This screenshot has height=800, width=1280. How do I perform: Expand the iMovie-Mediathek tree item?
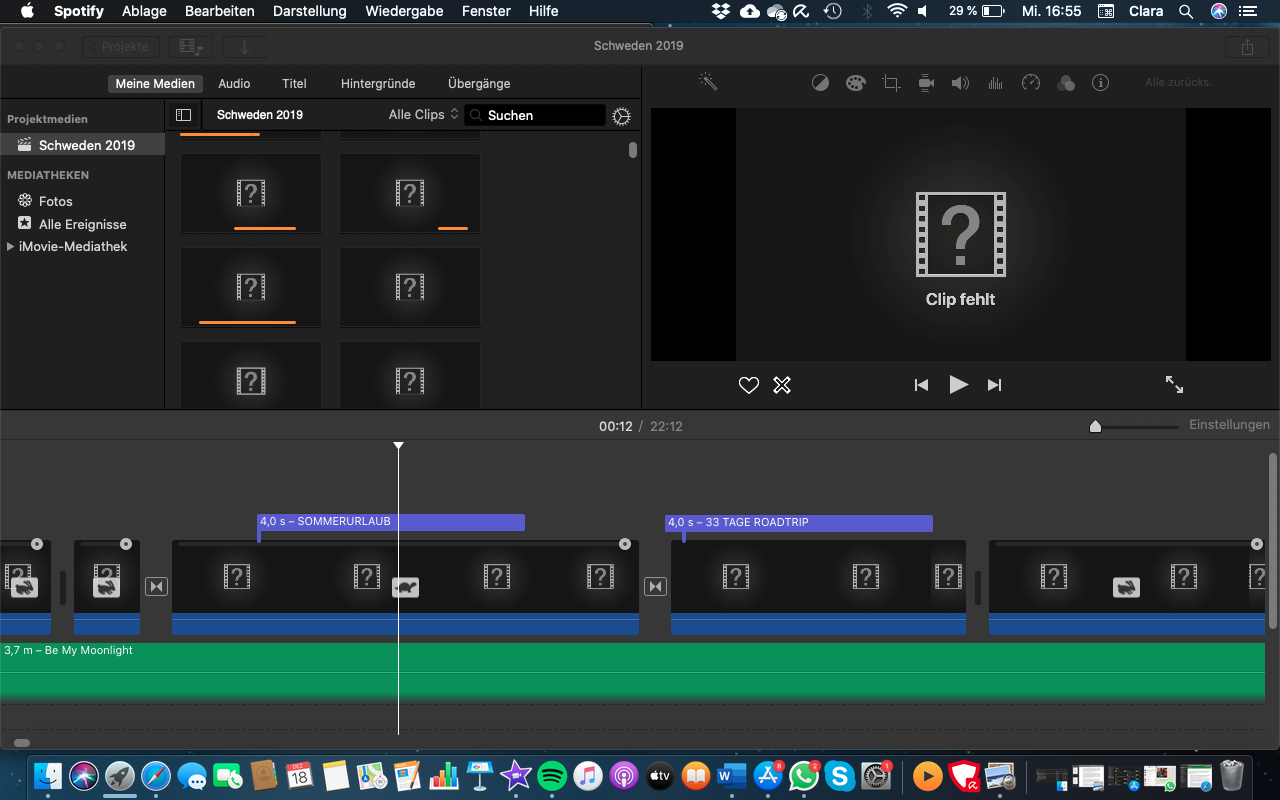[10, 247]
